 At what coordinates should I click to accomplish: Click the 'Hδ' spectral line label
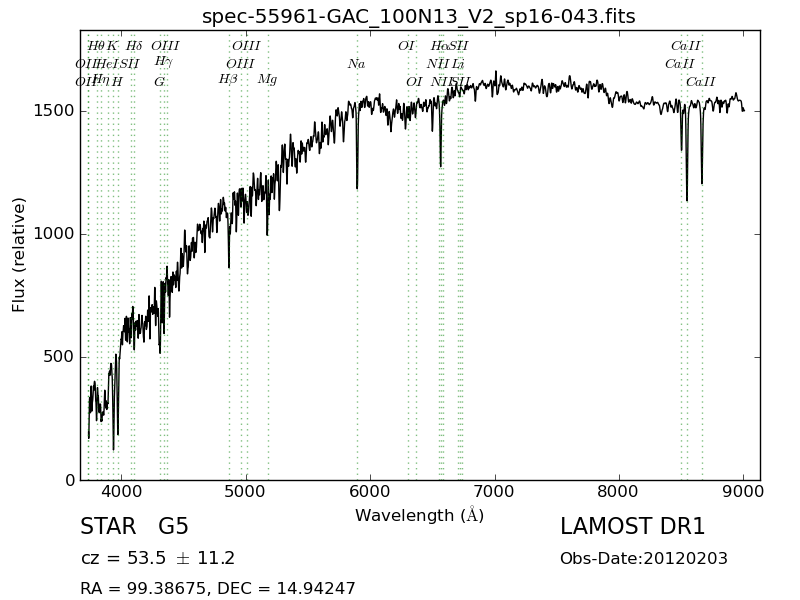click(x=134, y=46)
